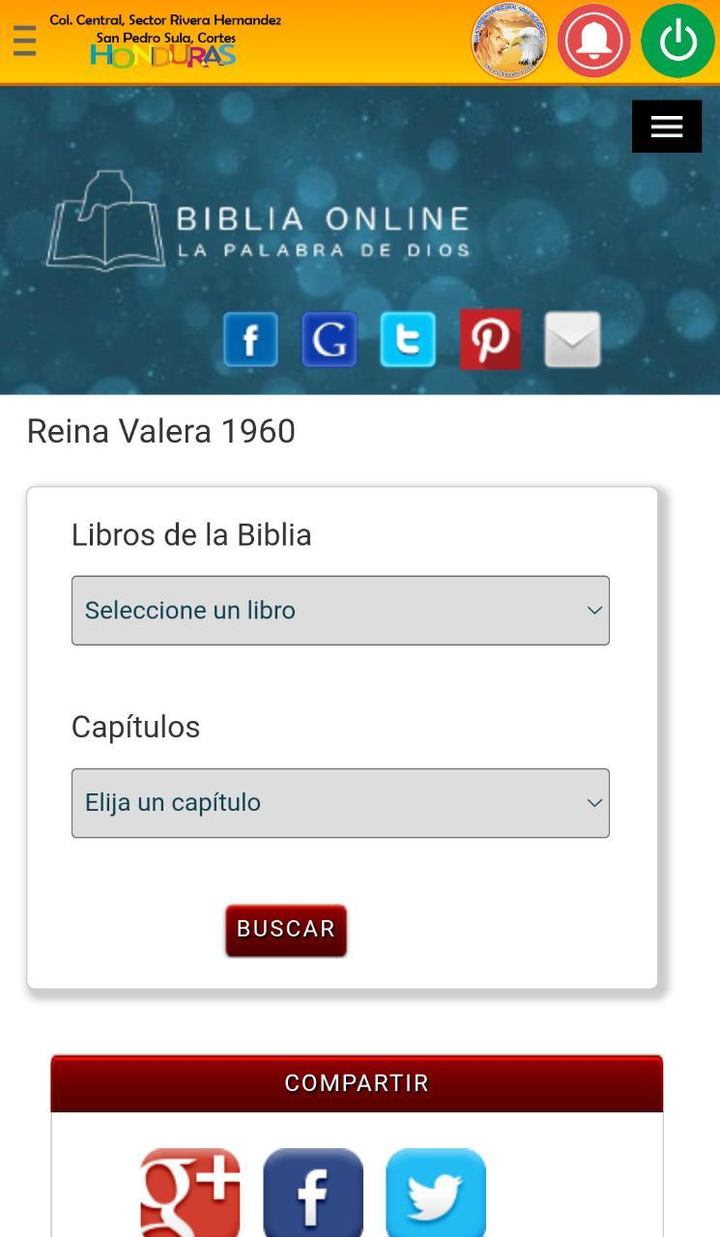Viewport: 720px width, 1237px height.
Task: Open the Facebook page from the header icons
Action: [250, 339]
